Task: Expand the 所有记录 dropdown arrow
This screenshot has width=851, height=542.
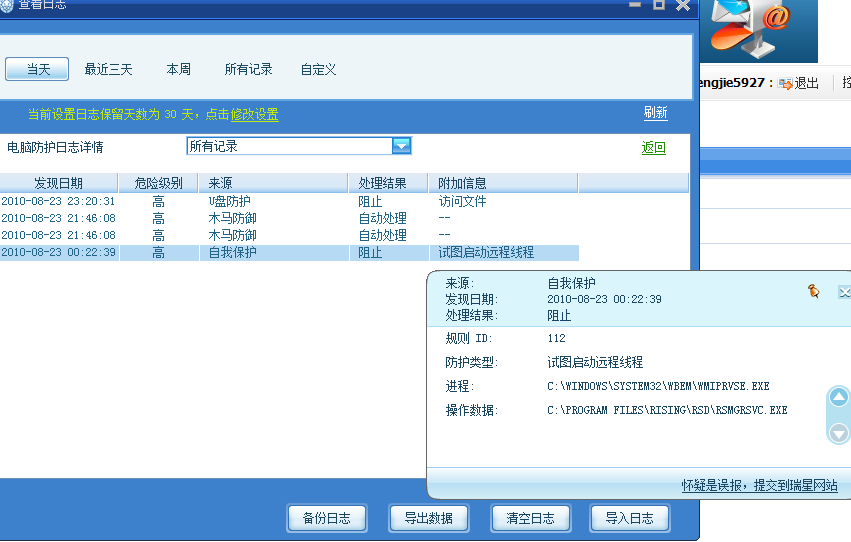Action: pos(402,146)
